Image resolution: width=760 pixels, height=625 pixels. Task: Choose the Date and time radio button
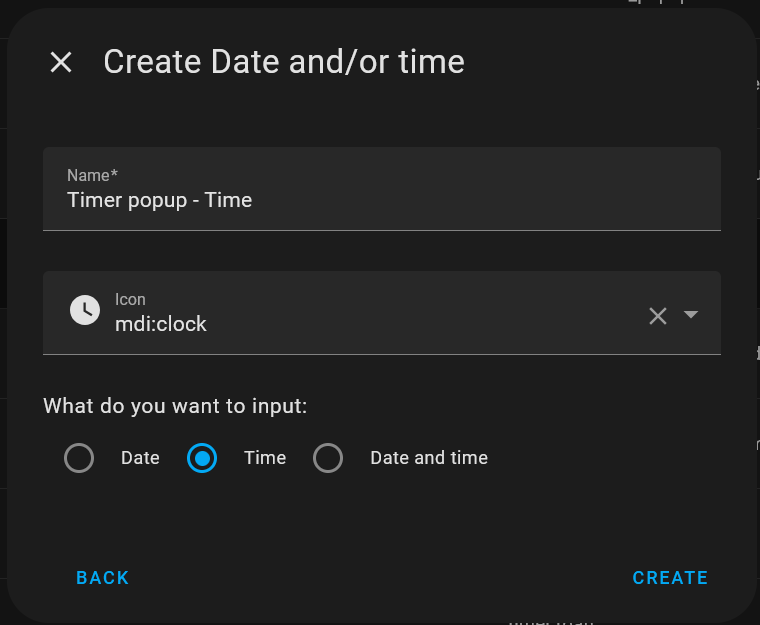pos(328,458)
